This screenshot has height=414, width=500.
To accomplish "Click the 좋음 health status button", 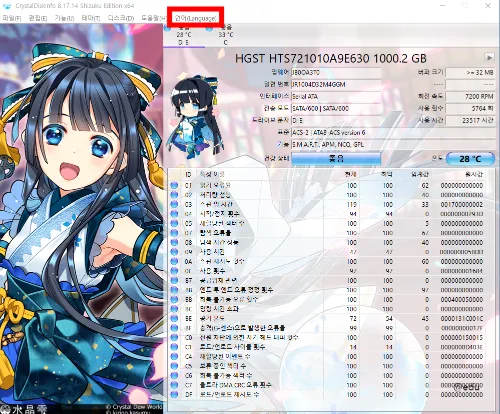I will click(336, 158).
